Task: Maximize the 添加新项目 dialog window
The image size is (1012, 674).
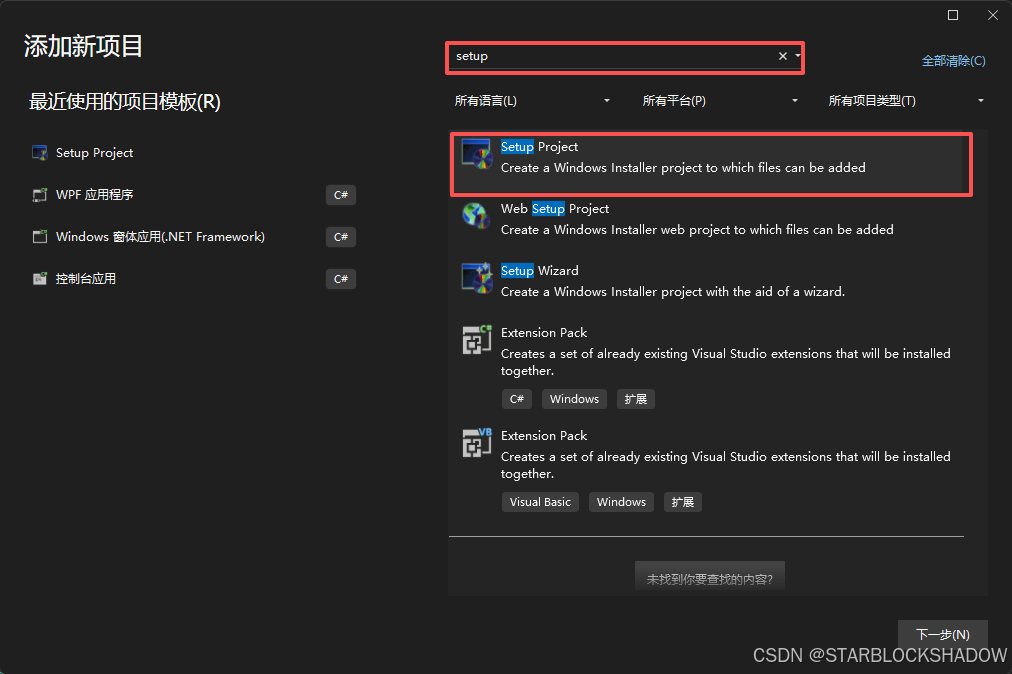Action: tap(953, 15)
